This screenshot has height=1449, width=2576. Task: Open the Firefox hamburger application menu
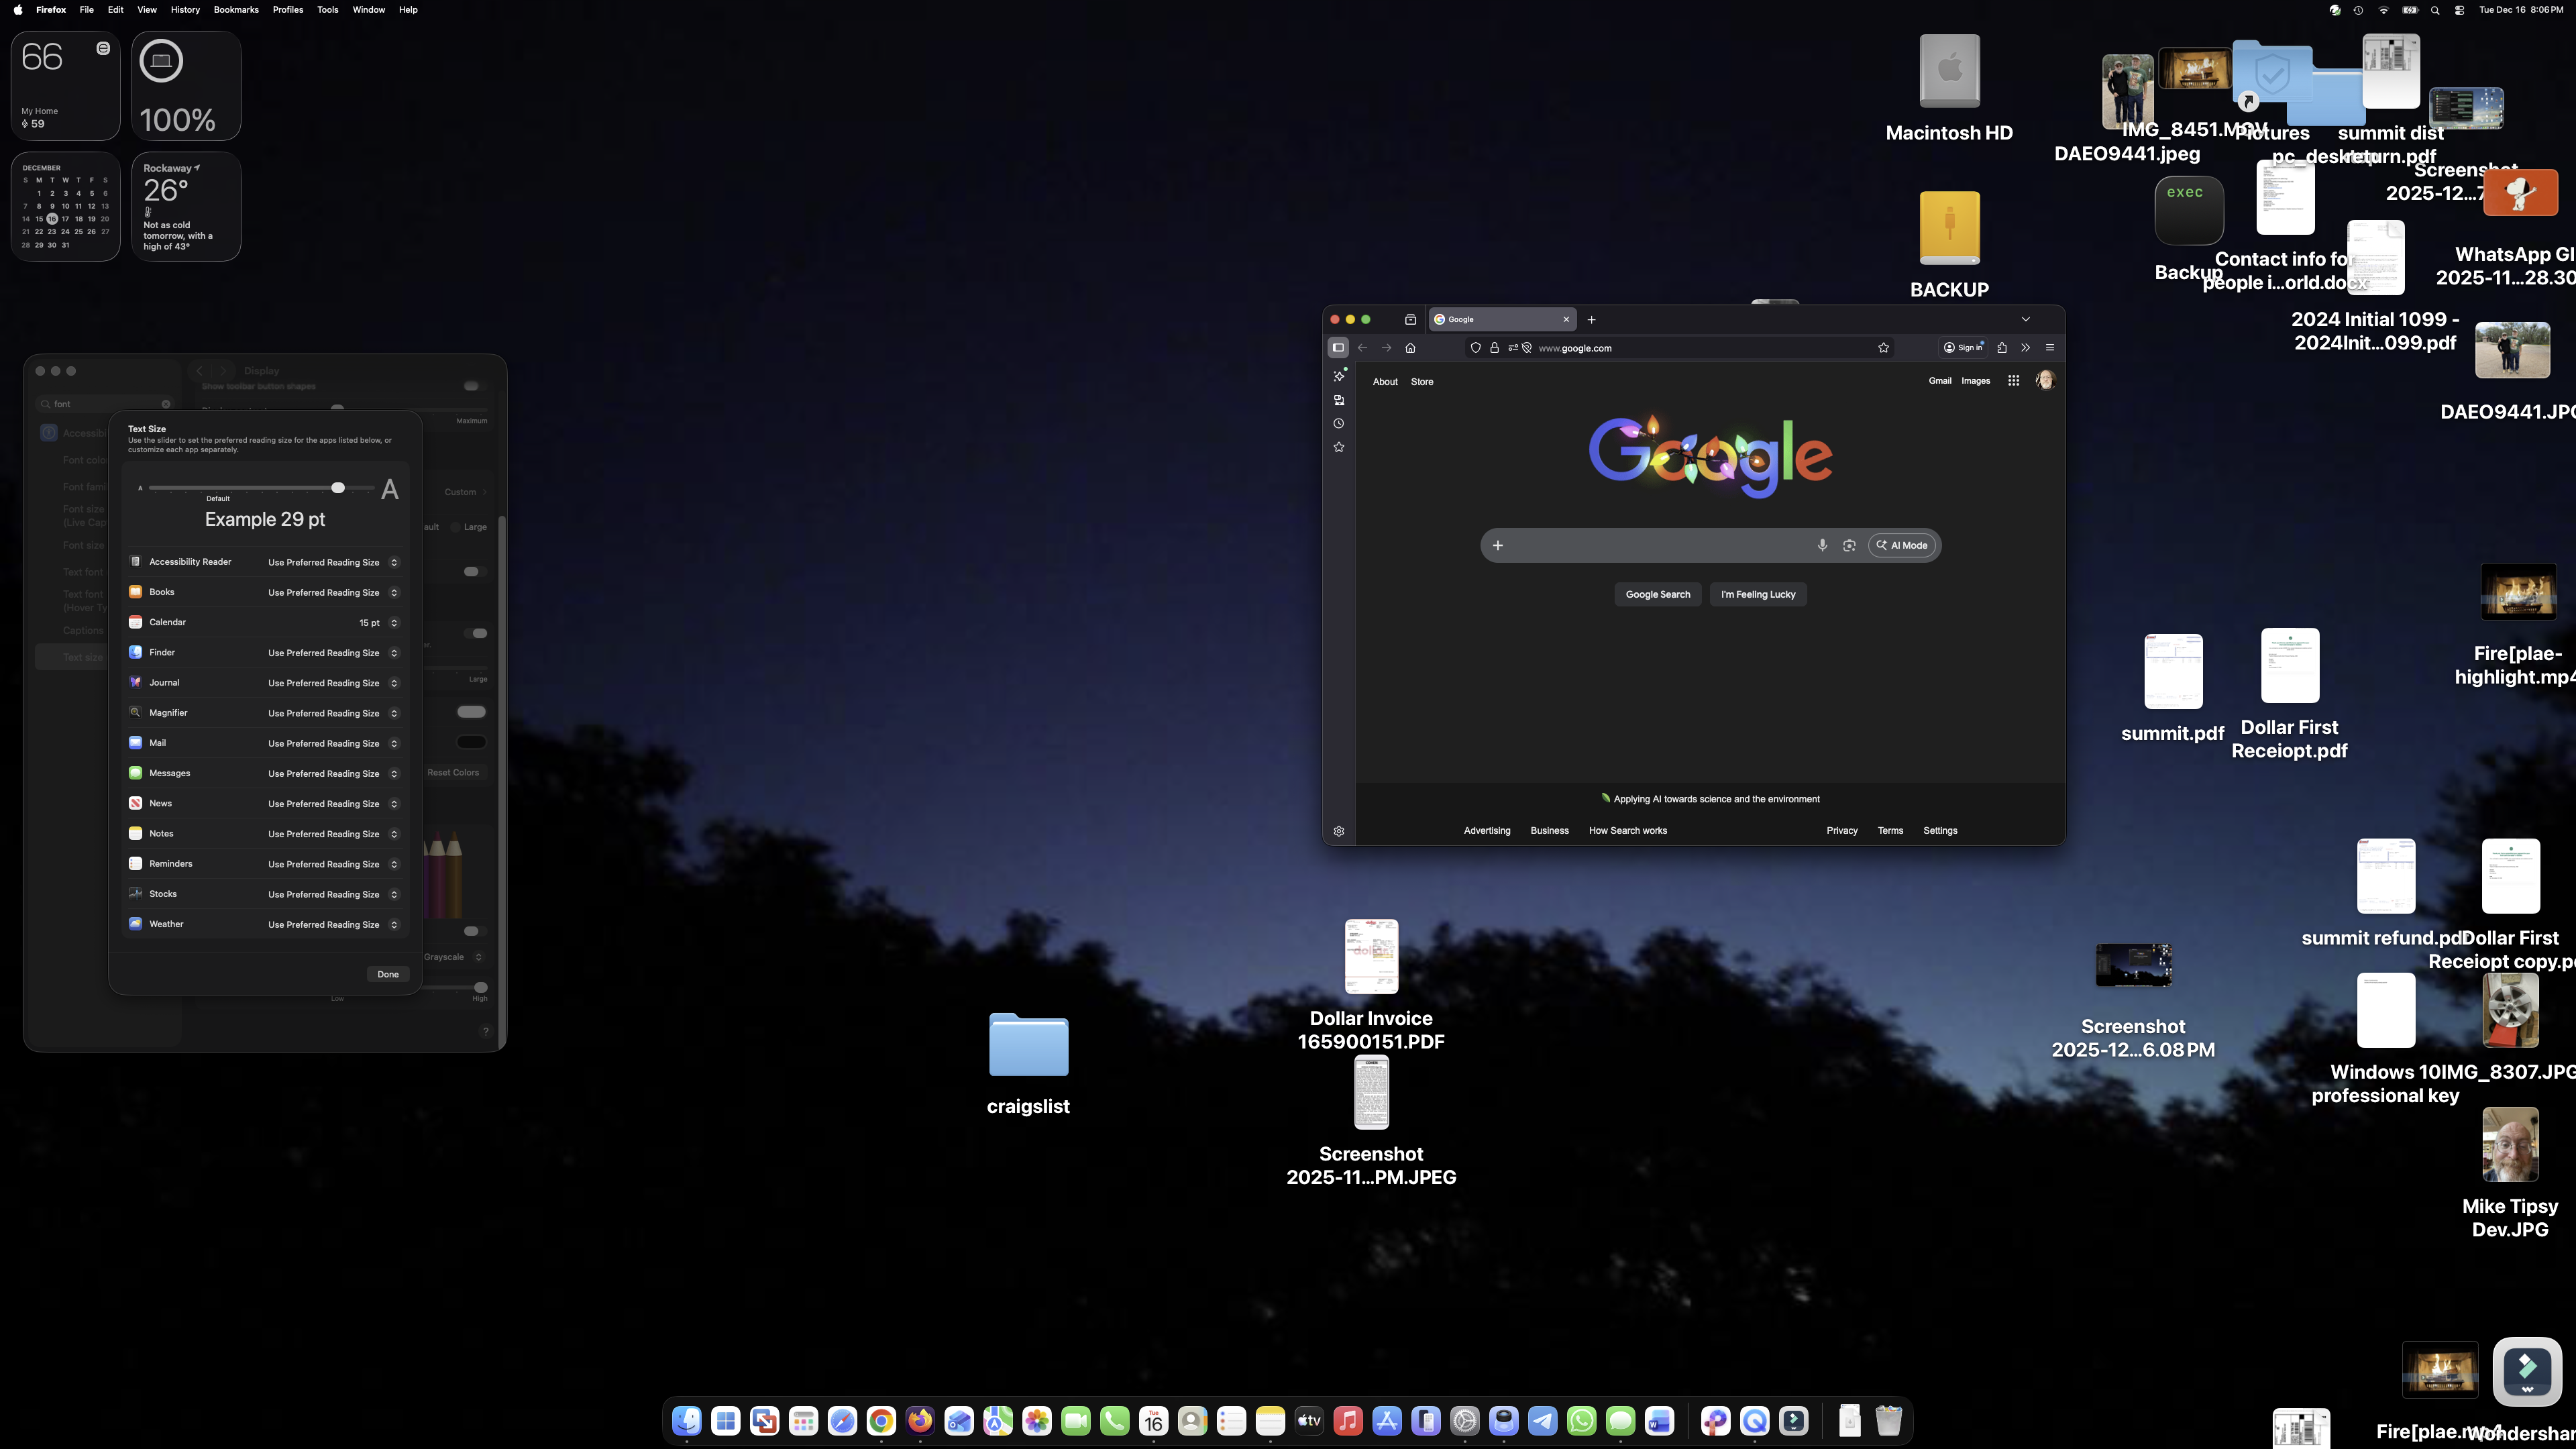pos(2050,348)
